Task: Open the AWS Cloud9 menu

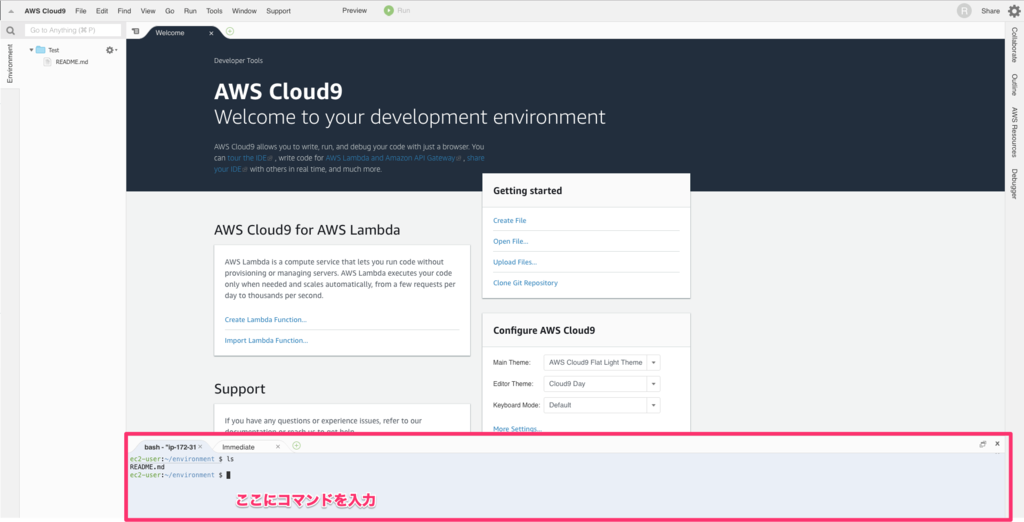Action: click(x=45, y=11)
